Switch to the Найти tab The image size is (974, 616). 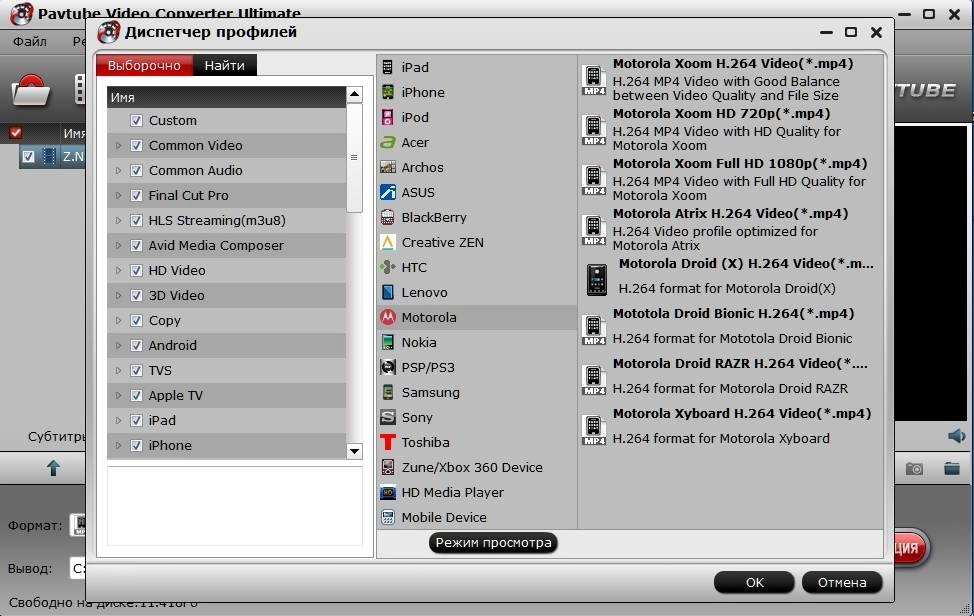[x=224, y=65]
